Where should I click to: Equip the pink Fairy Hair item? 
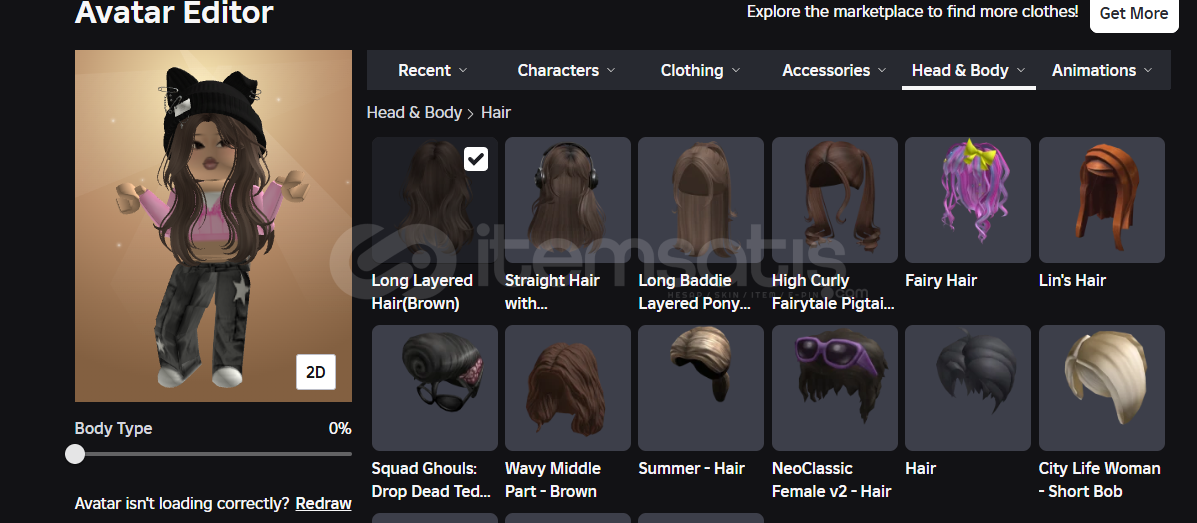[968, 200]
